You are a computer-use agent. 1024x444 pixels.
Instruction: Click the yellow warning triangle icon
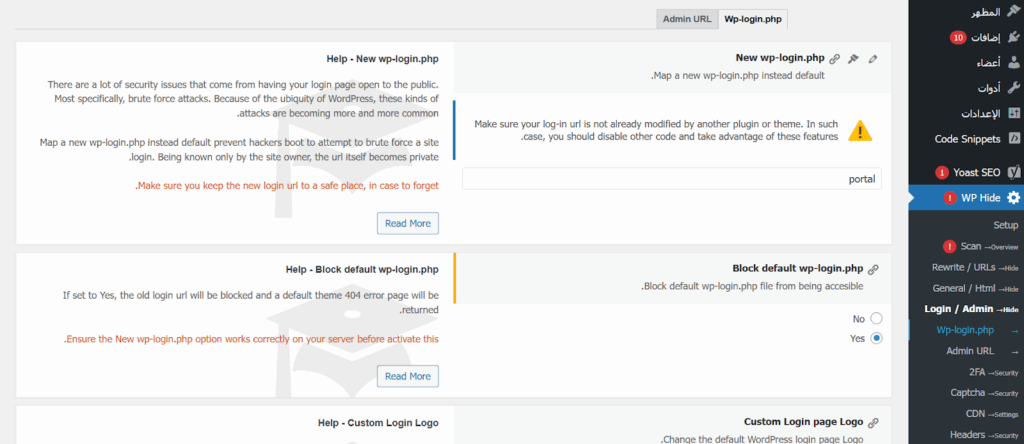[860, 130]
